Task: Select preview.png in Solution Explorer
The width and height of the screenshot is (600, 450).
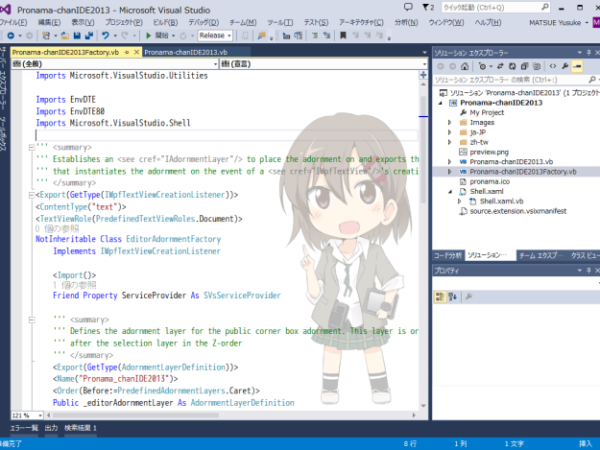Action: (489, 152)
